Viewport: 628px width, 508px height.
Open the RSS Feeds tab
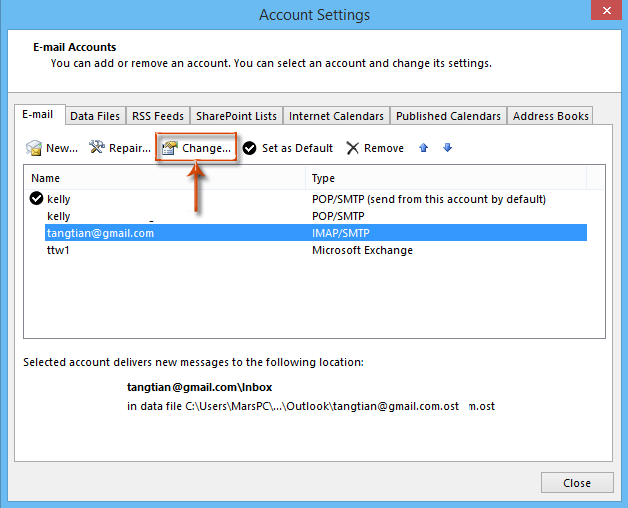pos(158,116)
